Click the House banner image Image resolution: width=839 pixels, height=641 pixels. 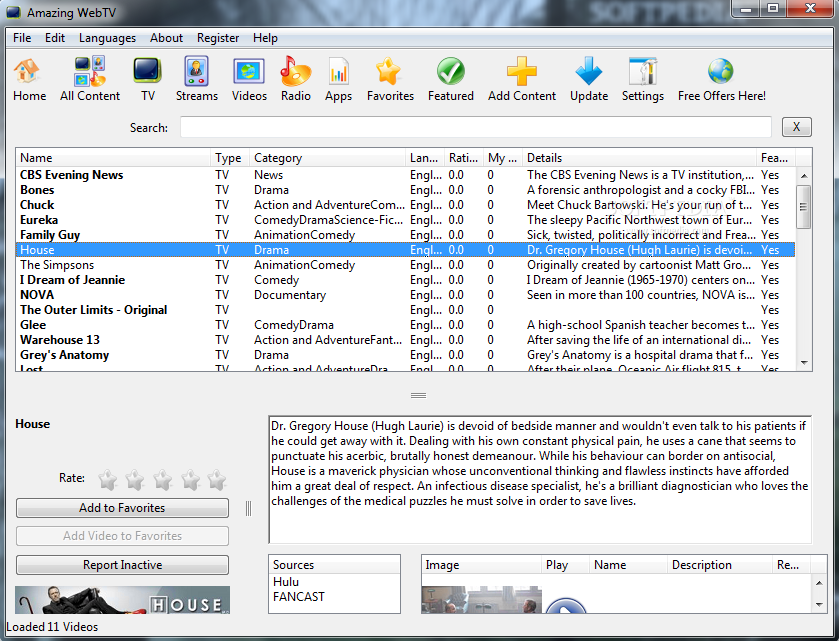point(123,600)
